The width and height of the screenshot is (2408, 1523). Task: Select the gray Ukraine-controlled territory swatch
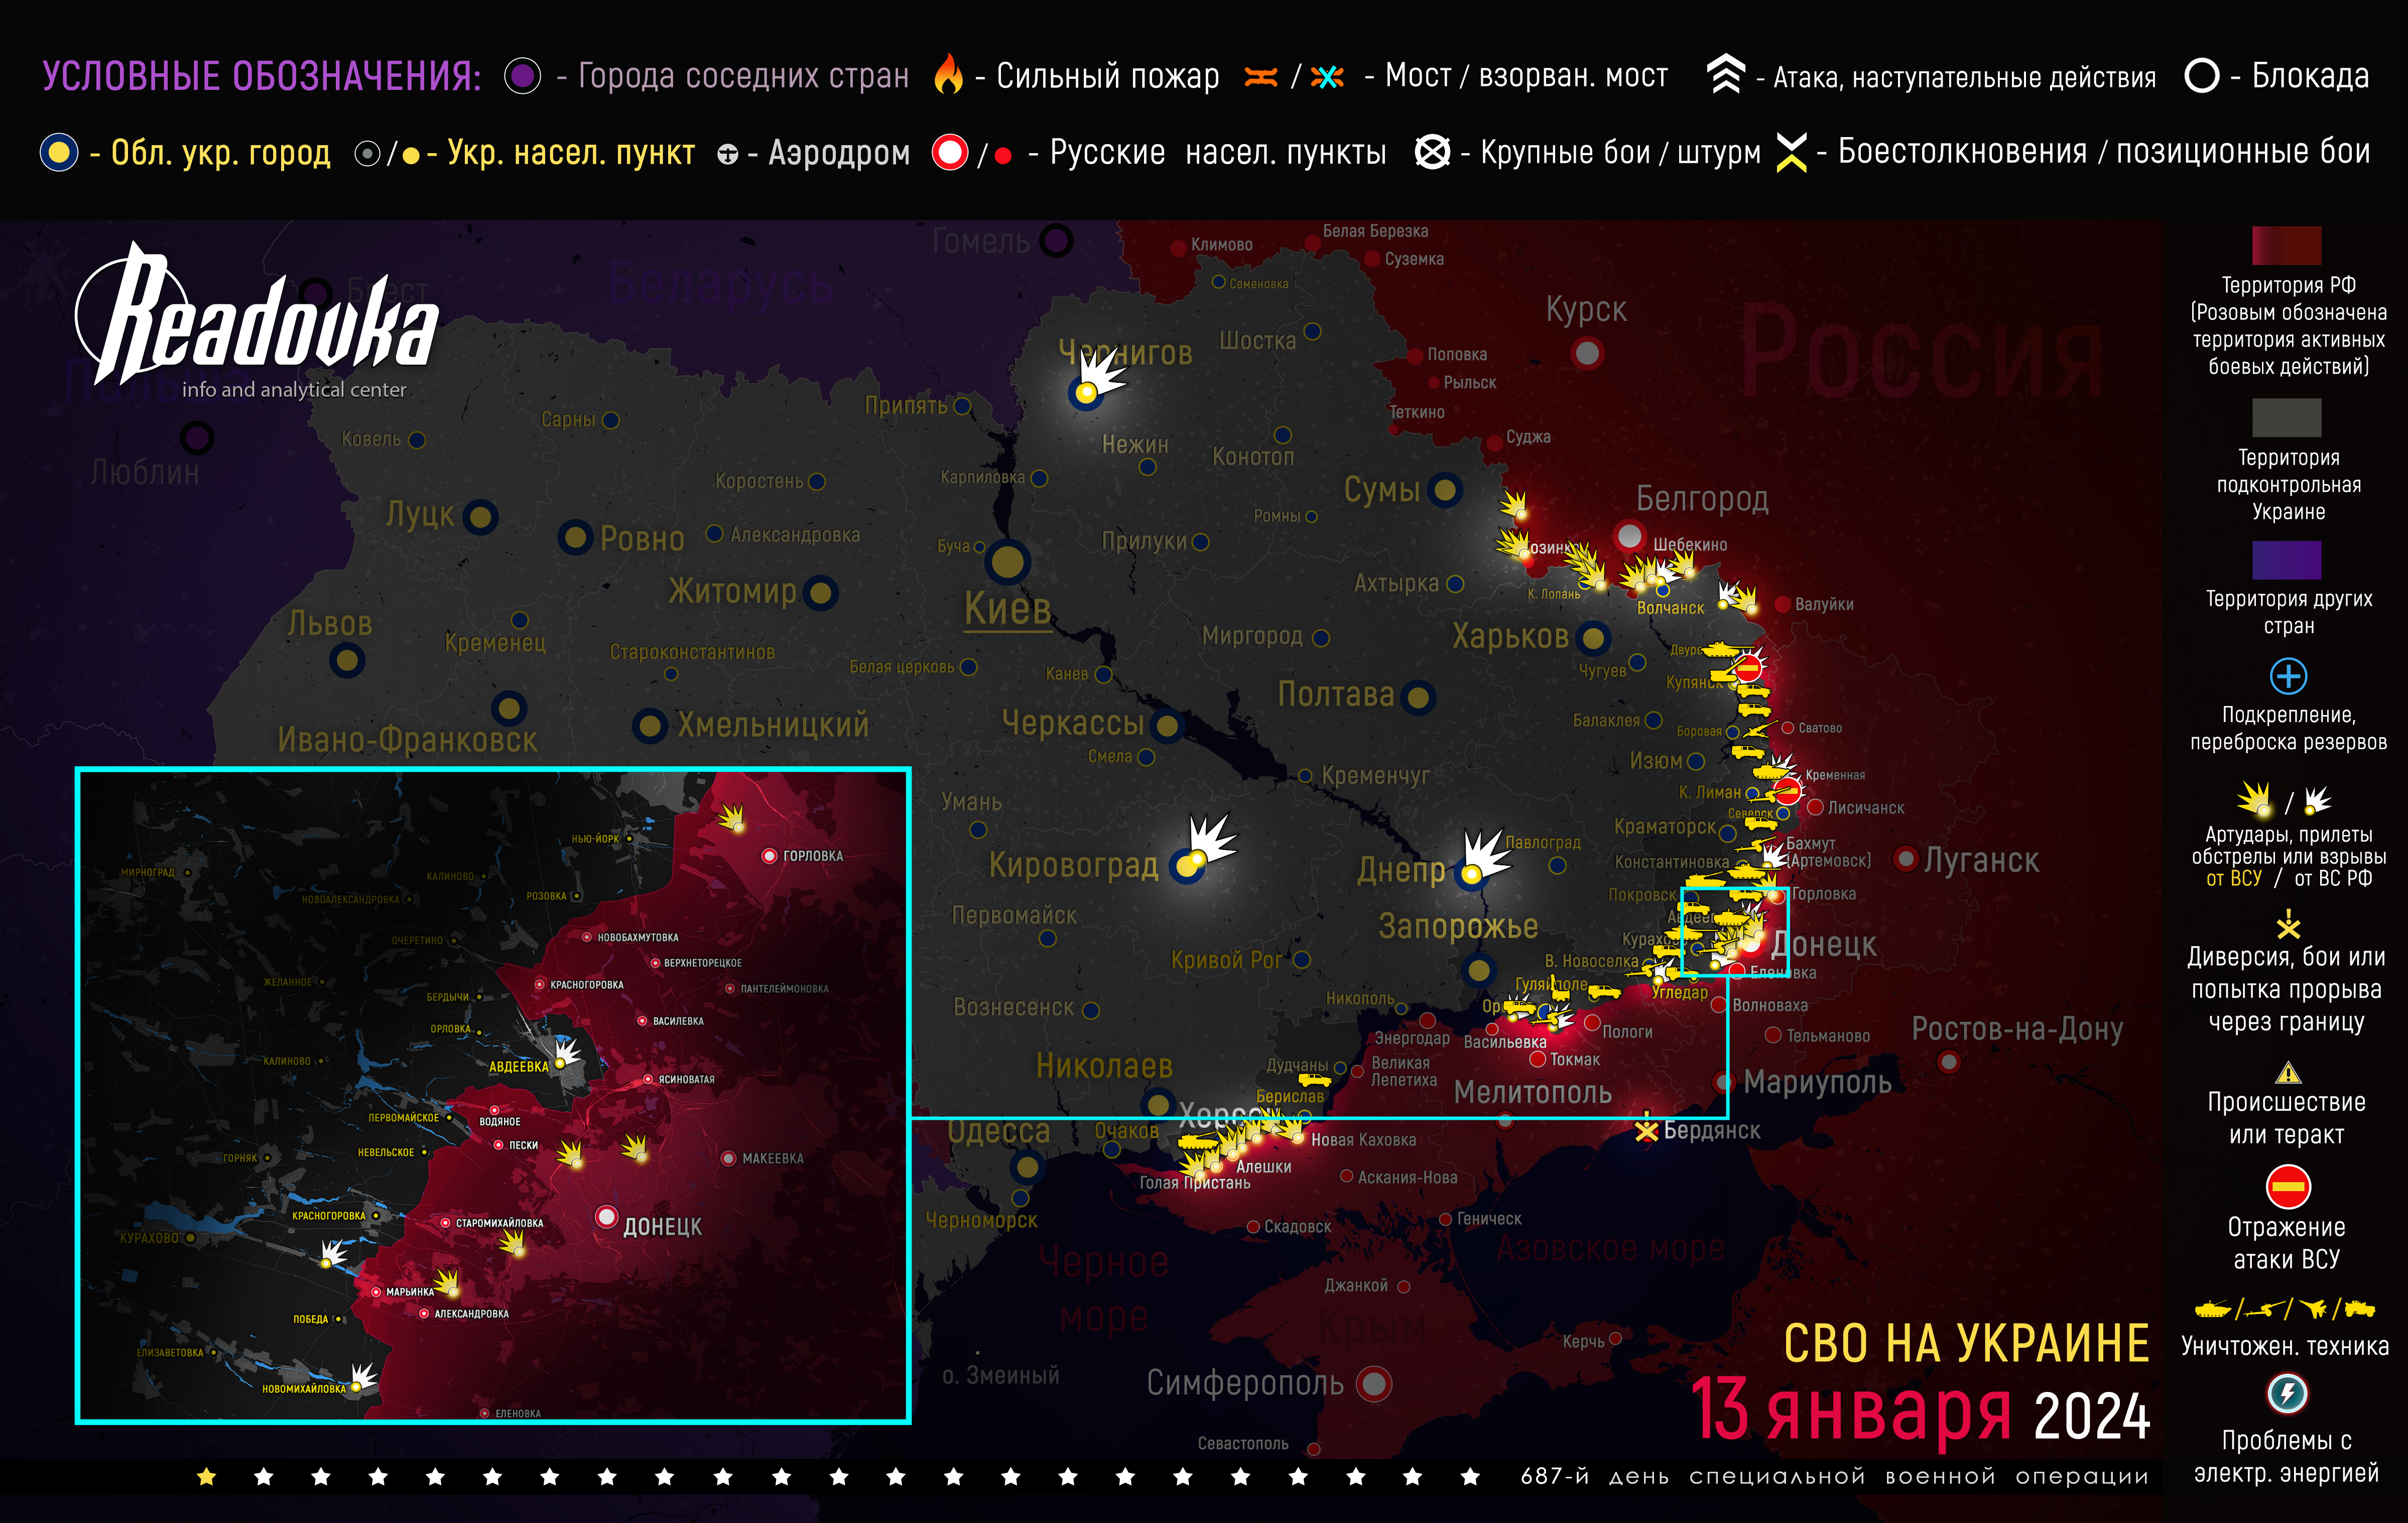coord(2286,417)
